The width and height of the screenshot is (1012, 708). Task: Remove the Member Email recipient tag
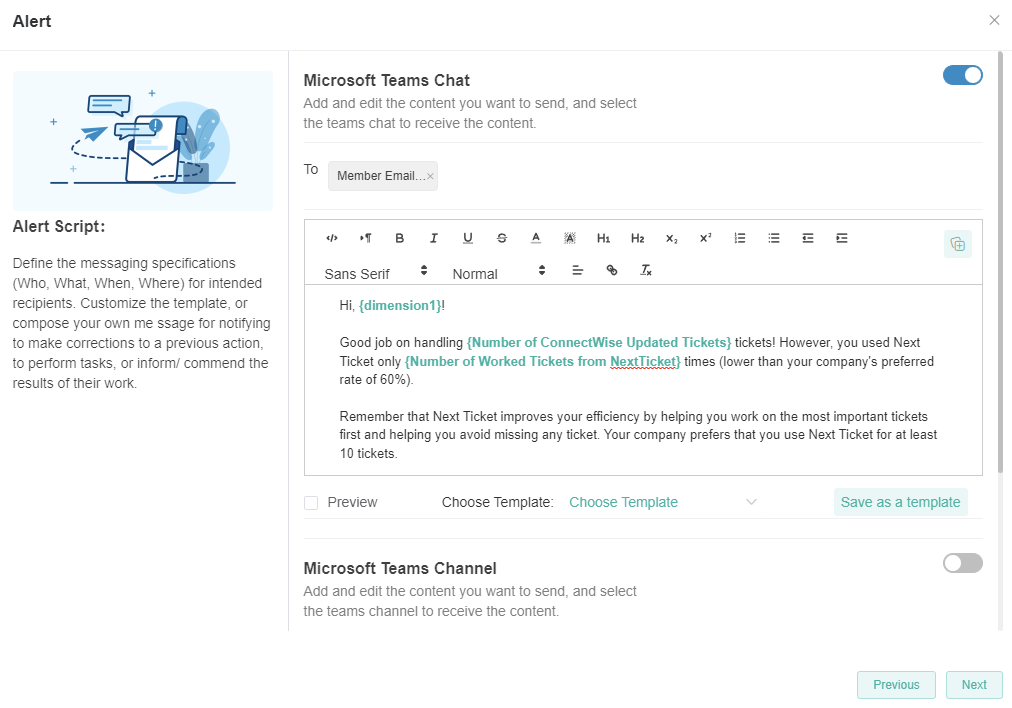tap(430, 176)
